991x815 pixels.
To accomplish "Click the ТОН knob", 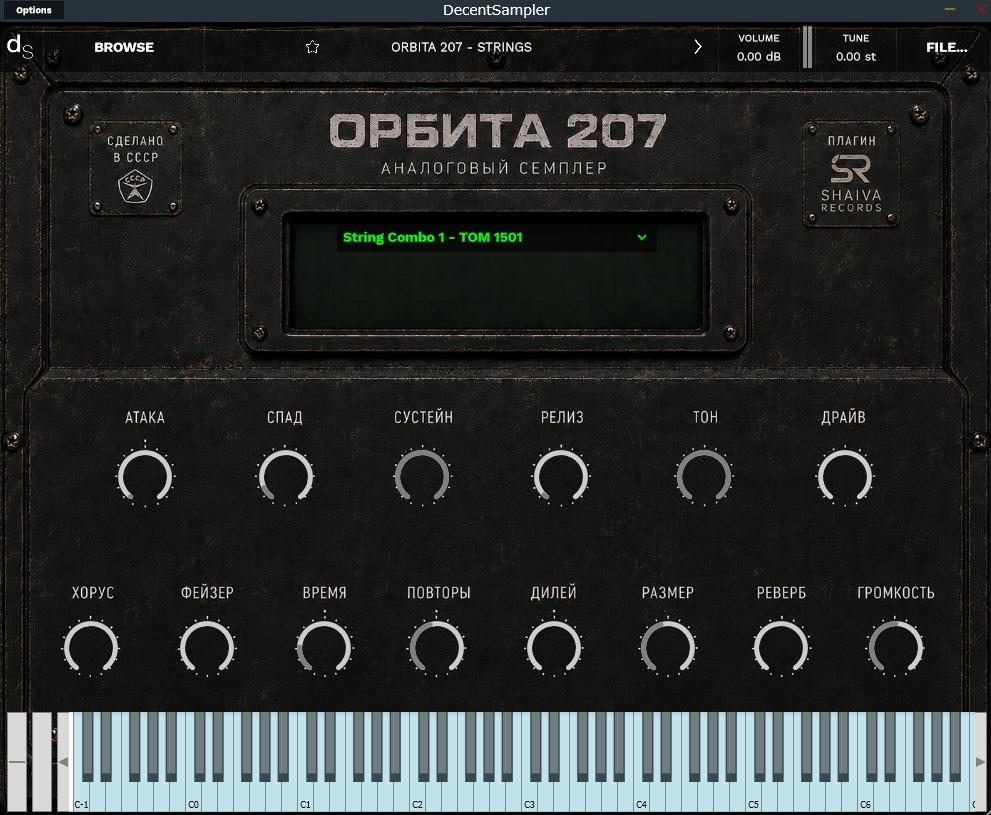I will [704, 476].
